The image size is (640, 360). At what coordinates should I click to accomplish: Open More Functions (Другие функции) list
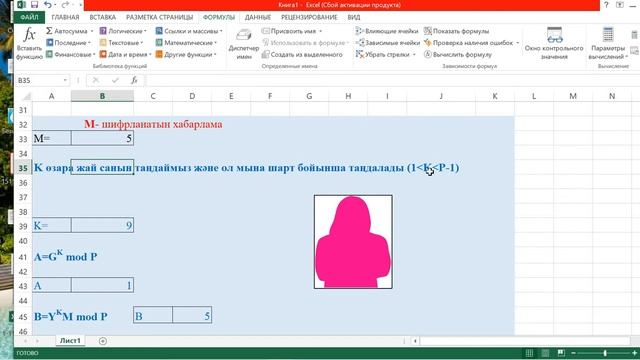pyautogui.click(x=186, y=54)
